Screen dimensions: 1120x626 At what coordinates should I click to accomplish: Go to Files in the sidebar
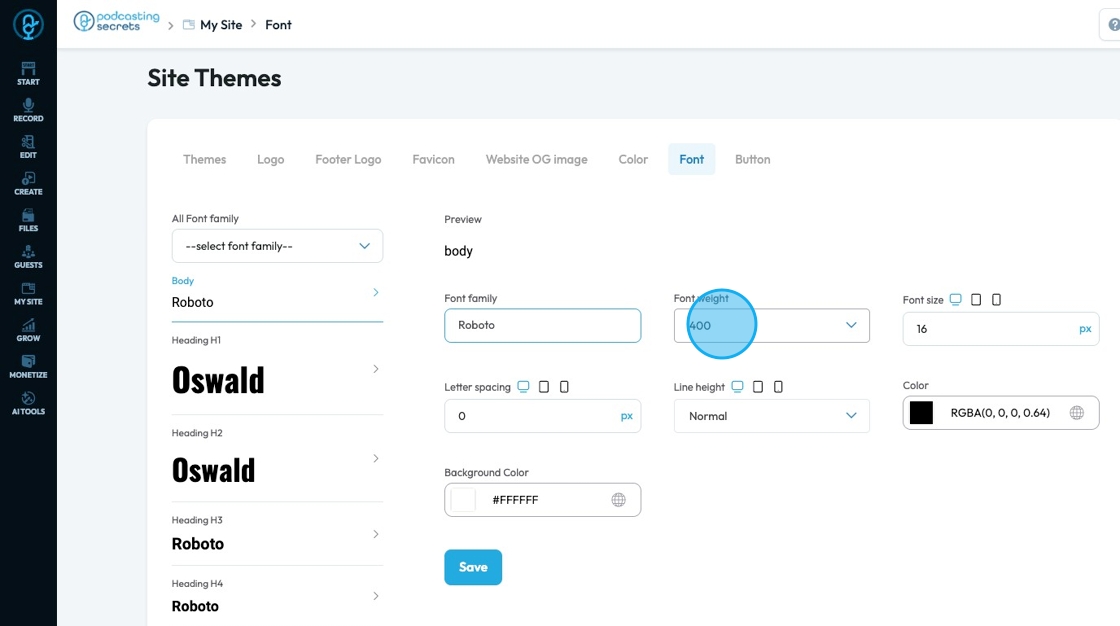coord(28,220)
